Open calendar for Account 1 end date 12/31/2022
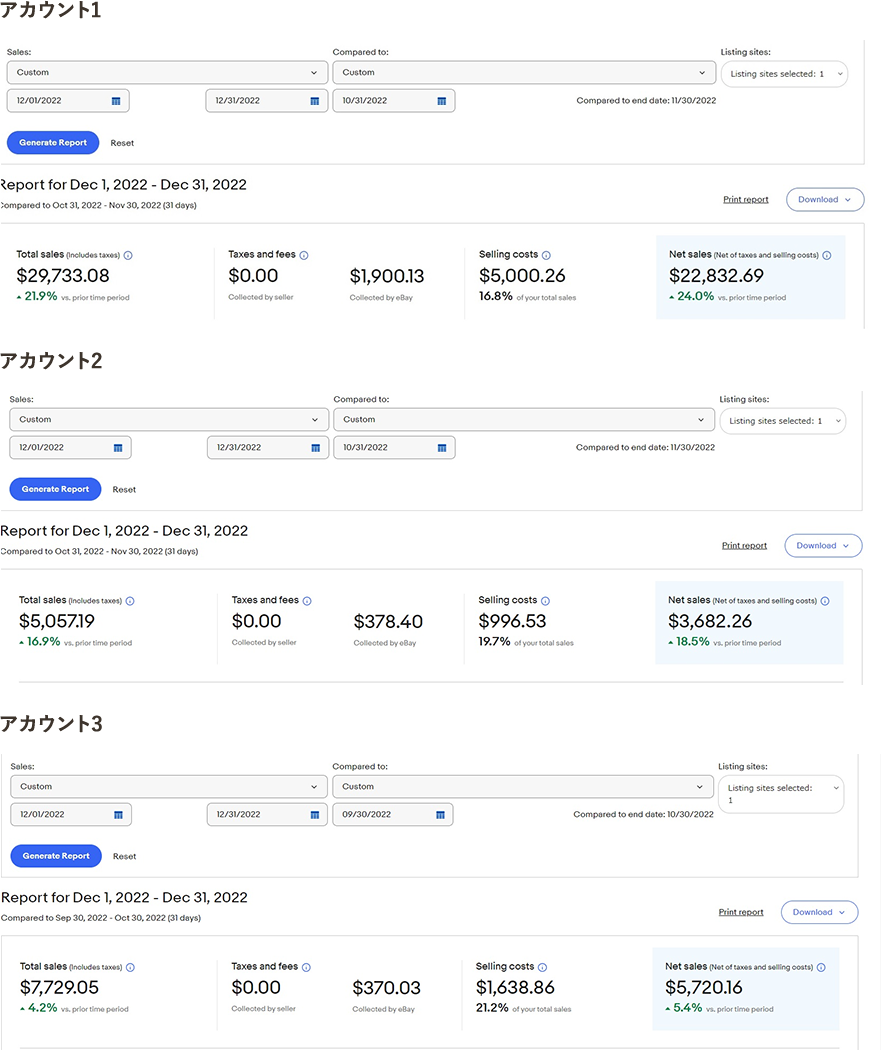Image resolution: width=881 pixels, height=1050 pixels. click(x=314, y=101)
